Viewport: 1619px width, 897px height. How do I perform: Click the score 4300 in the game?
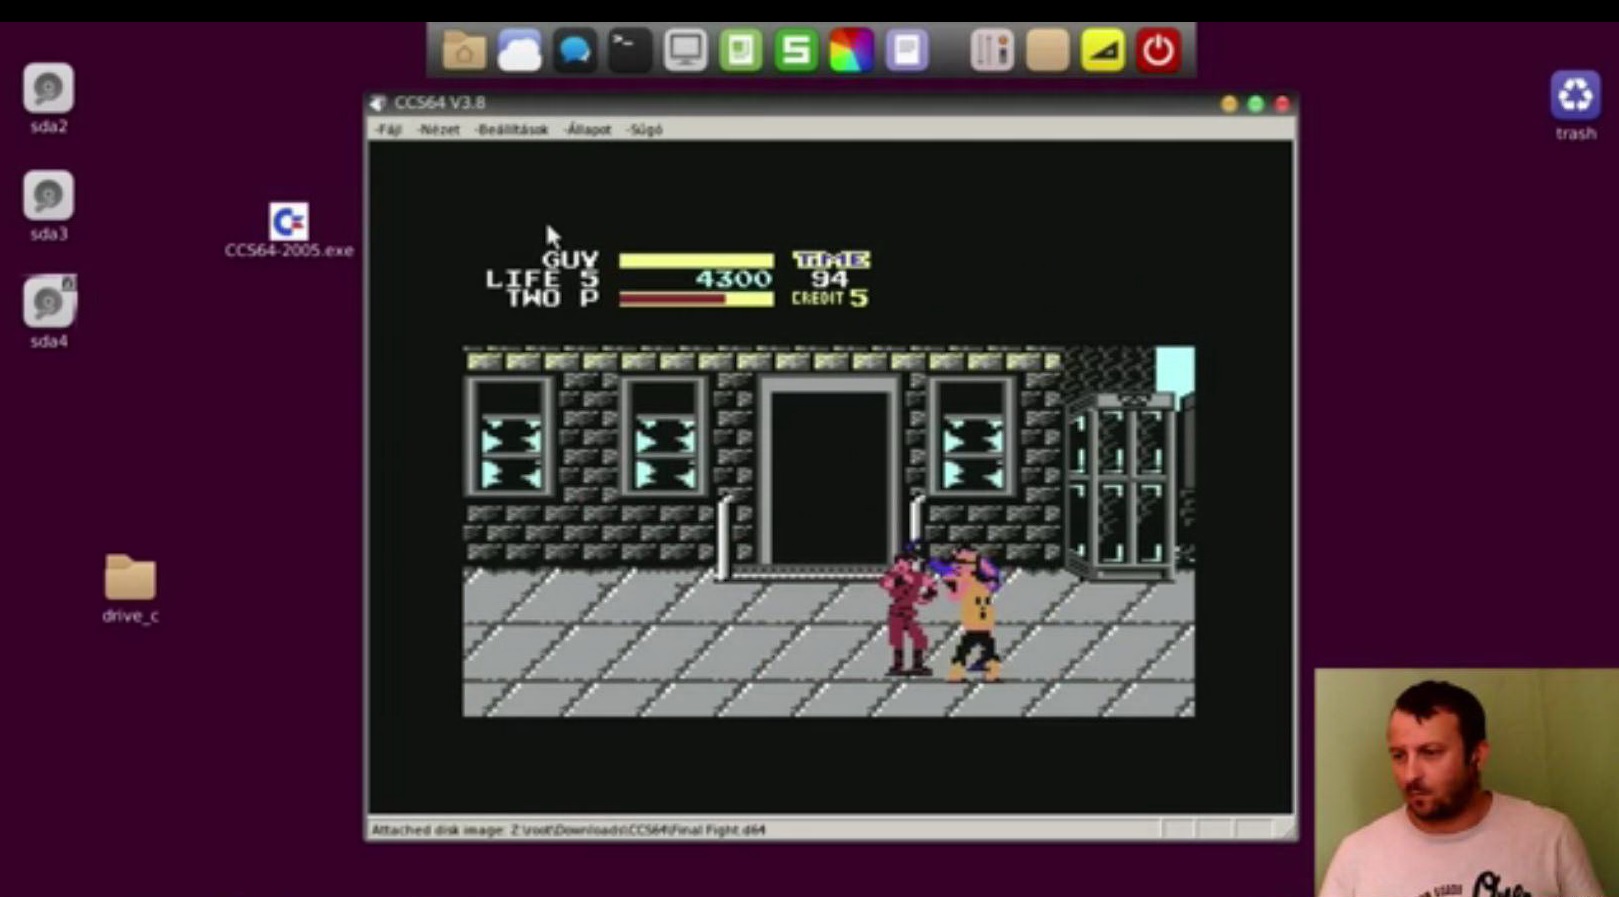[x=733, y=279]
